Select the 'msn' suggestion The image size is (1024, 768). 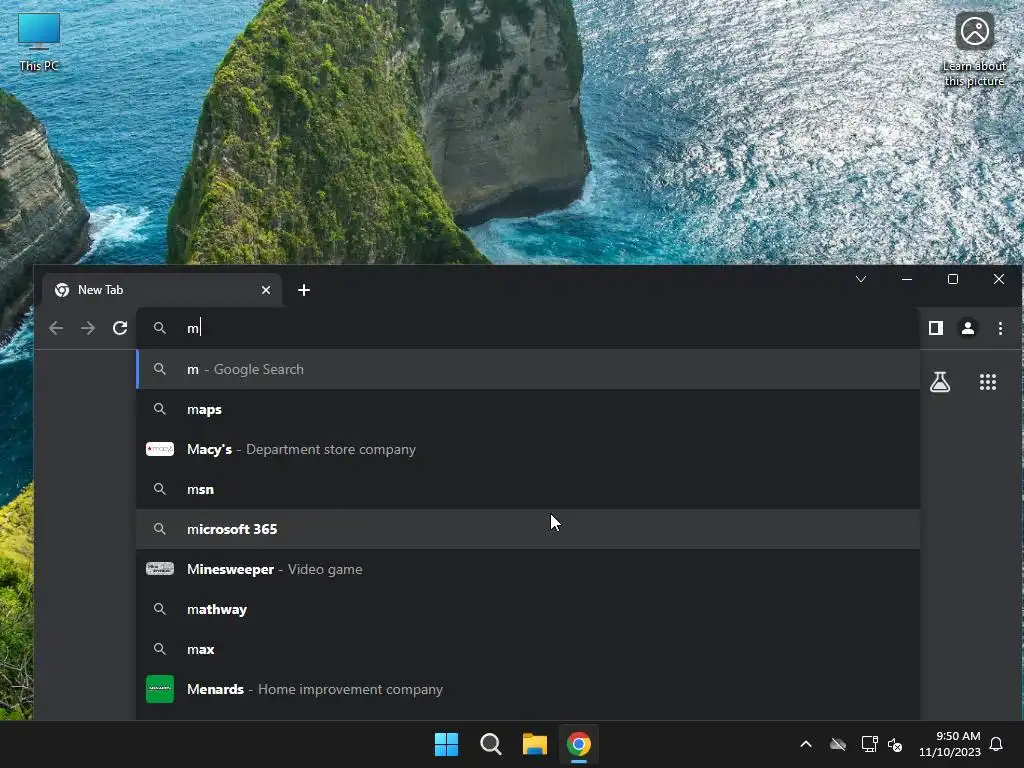[528, 489]
